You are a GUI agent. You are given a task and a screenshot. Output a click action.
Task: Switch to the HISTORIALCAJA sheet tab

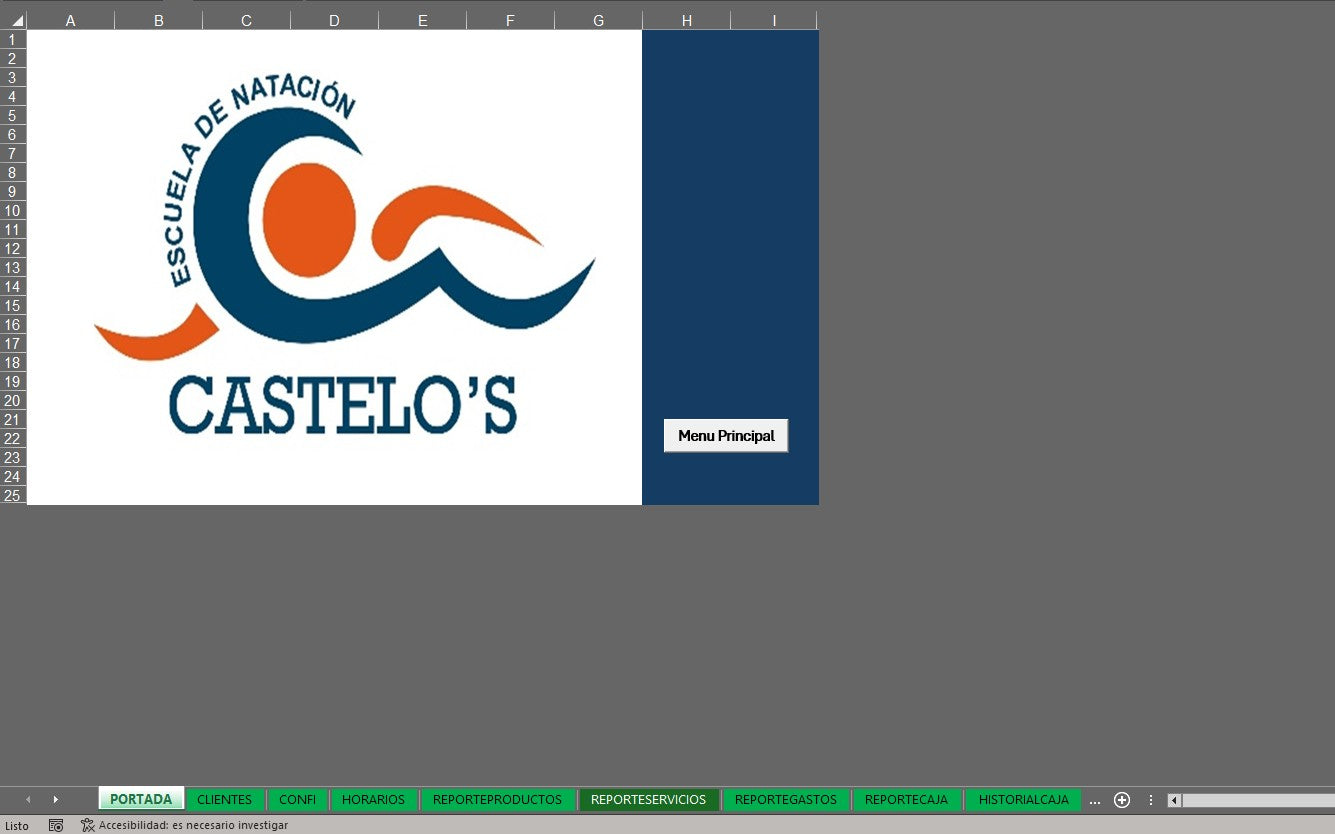(1023, 799)
